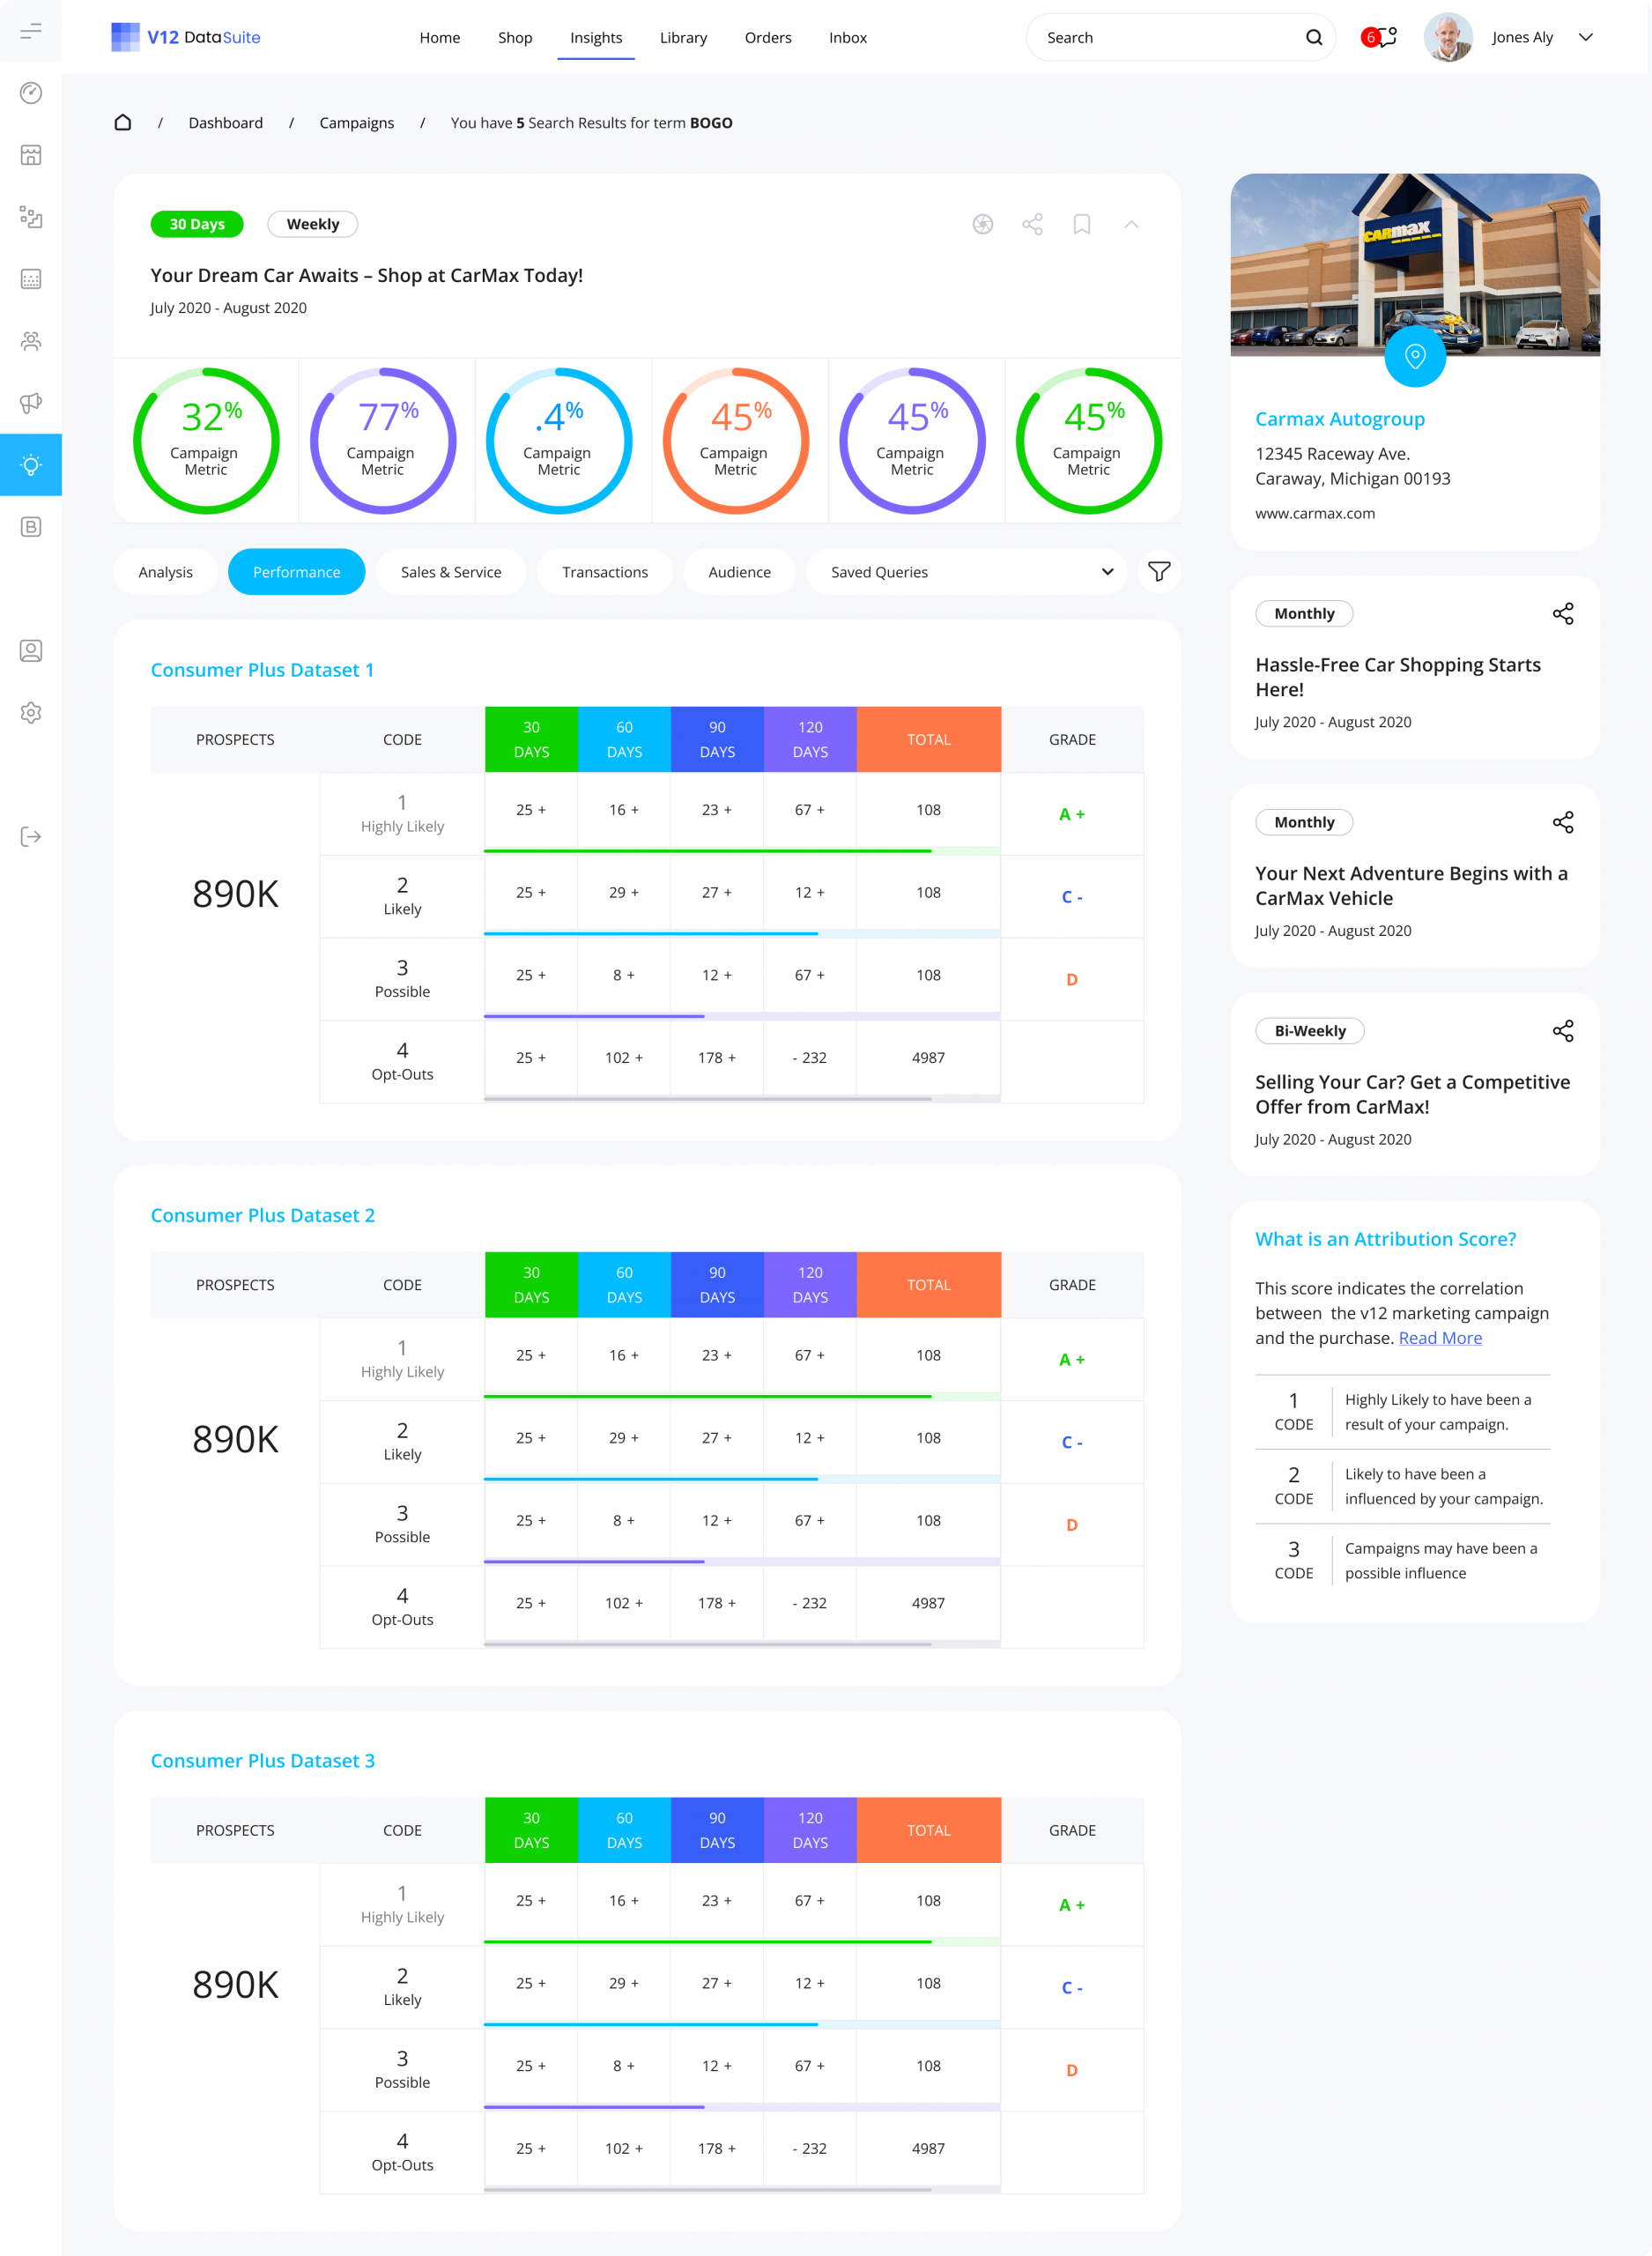Switch to the Transactions tab
Screen dimensions: 1652x2256
[x=604, y=572]
